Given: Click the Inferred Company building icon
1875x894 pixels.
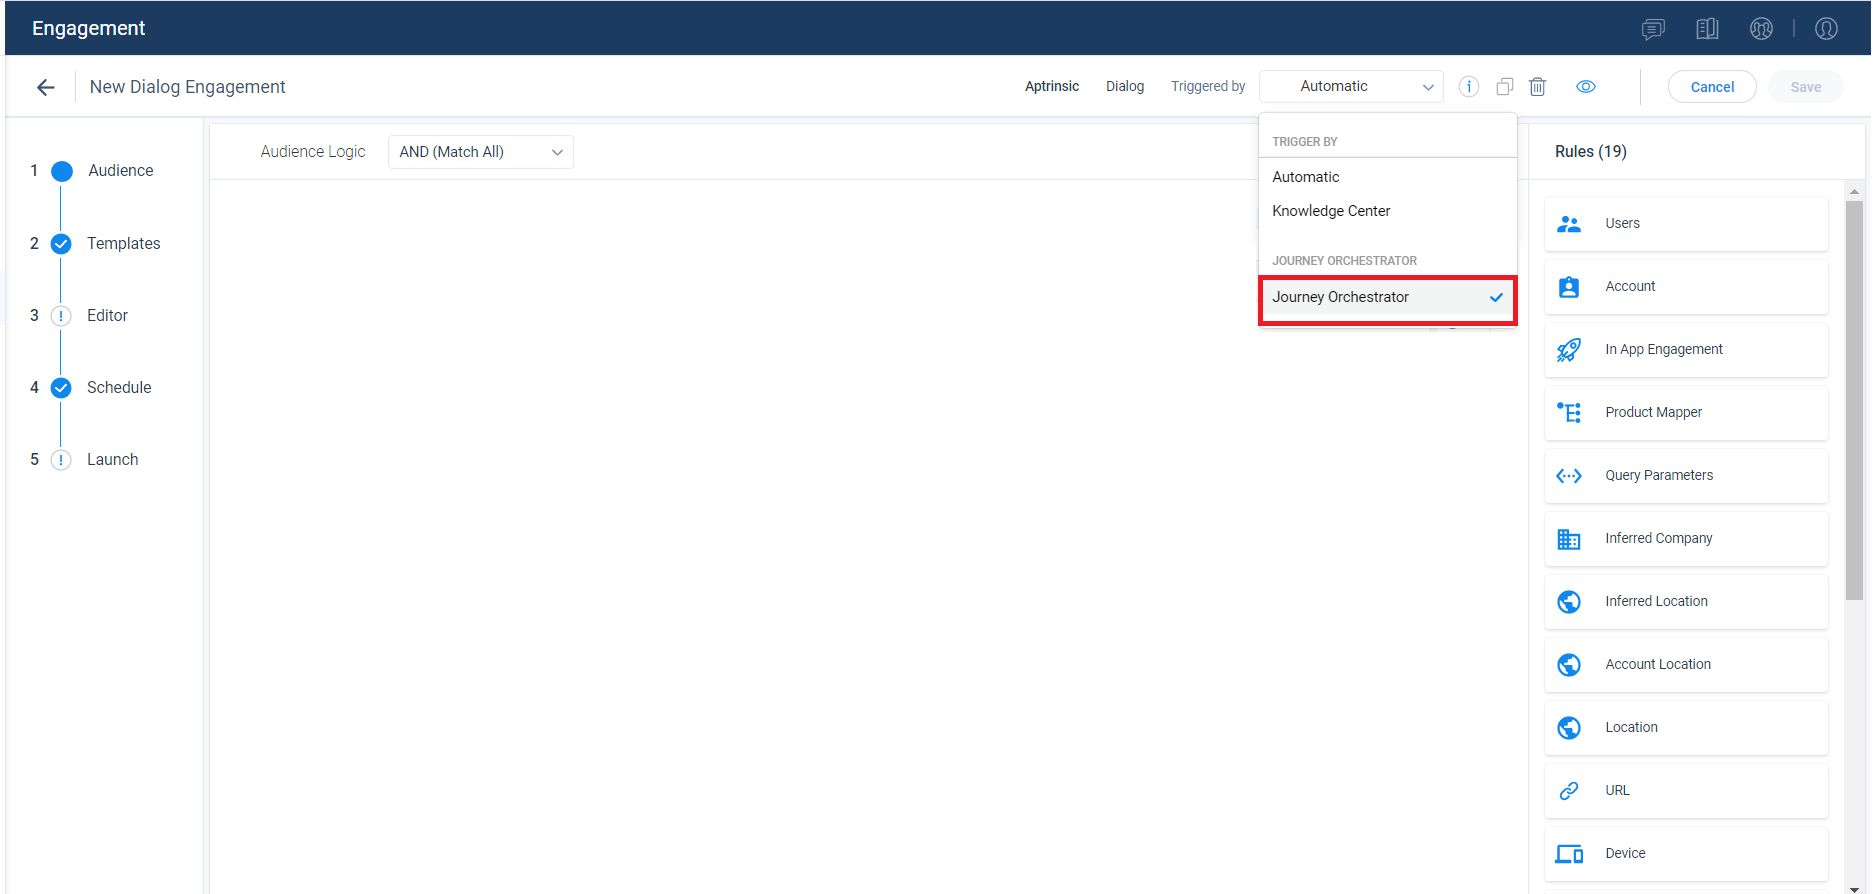Looking at the screenshot, I should pyautogui.click(x=1569, y=539).
